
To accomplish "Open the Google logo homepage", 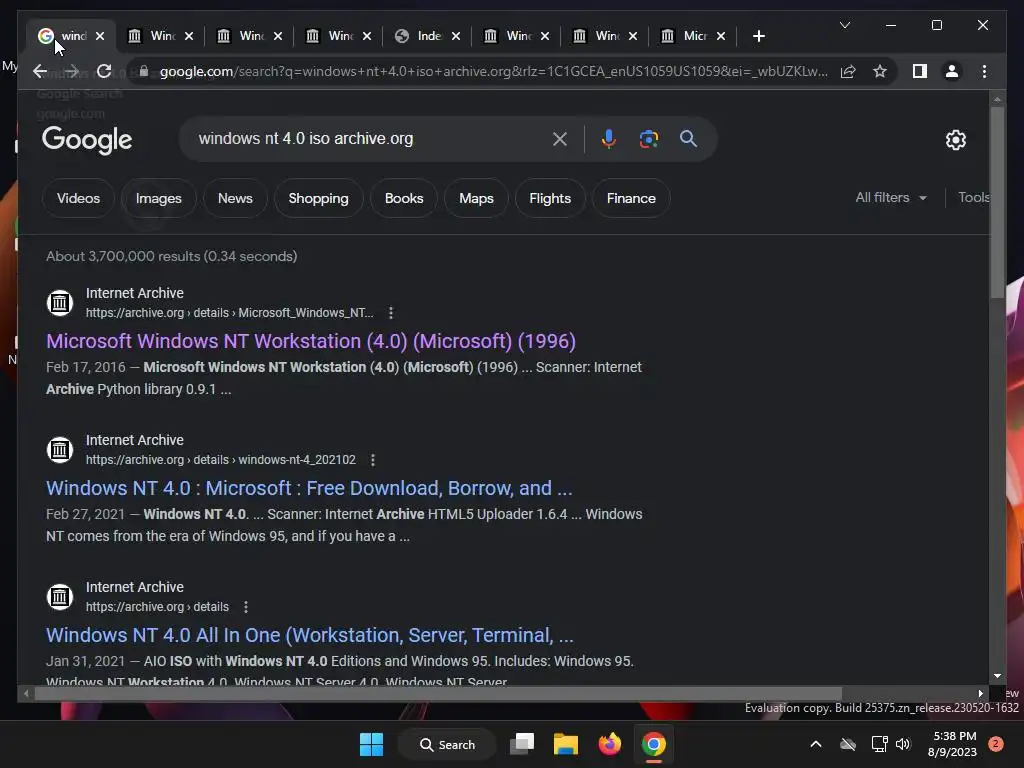I will tap(87, 140).
